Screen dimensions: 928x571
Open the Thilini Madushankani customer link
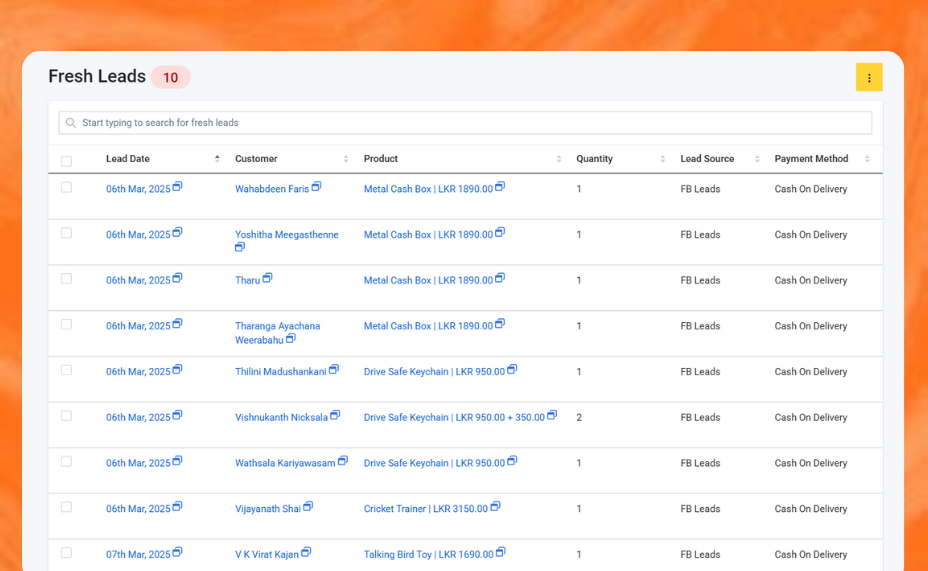click(281, 372)
